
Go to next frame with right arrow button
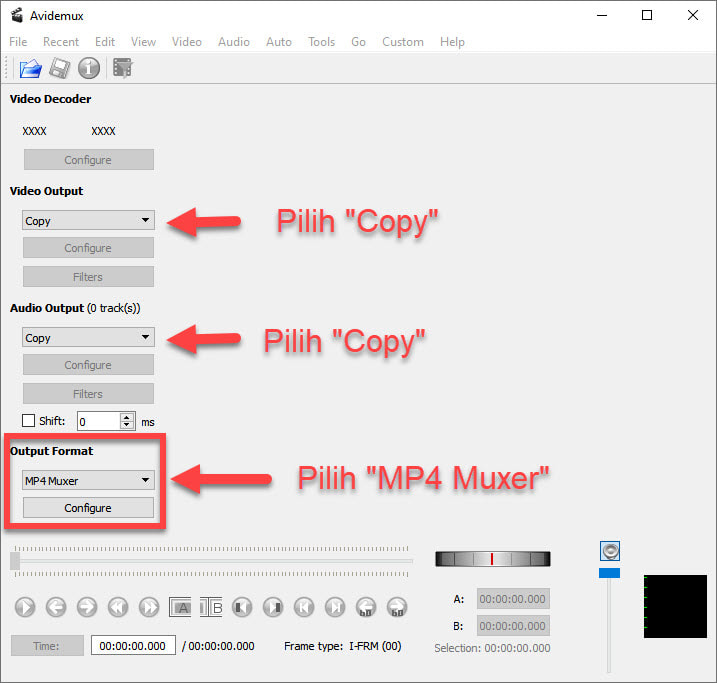tap(87, 607)
